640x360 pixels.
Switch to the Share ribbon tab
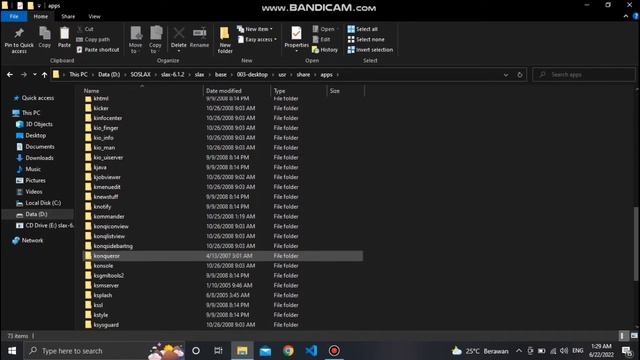point(68,16)
